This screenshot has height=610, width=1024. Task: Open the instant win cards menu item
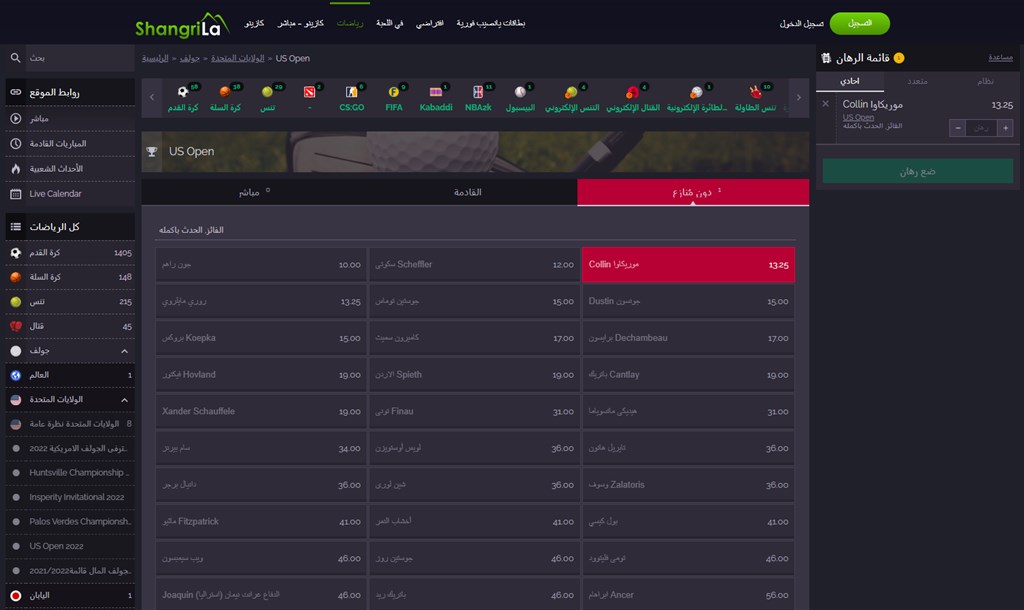pyautogui.click(x=490, y=24)
